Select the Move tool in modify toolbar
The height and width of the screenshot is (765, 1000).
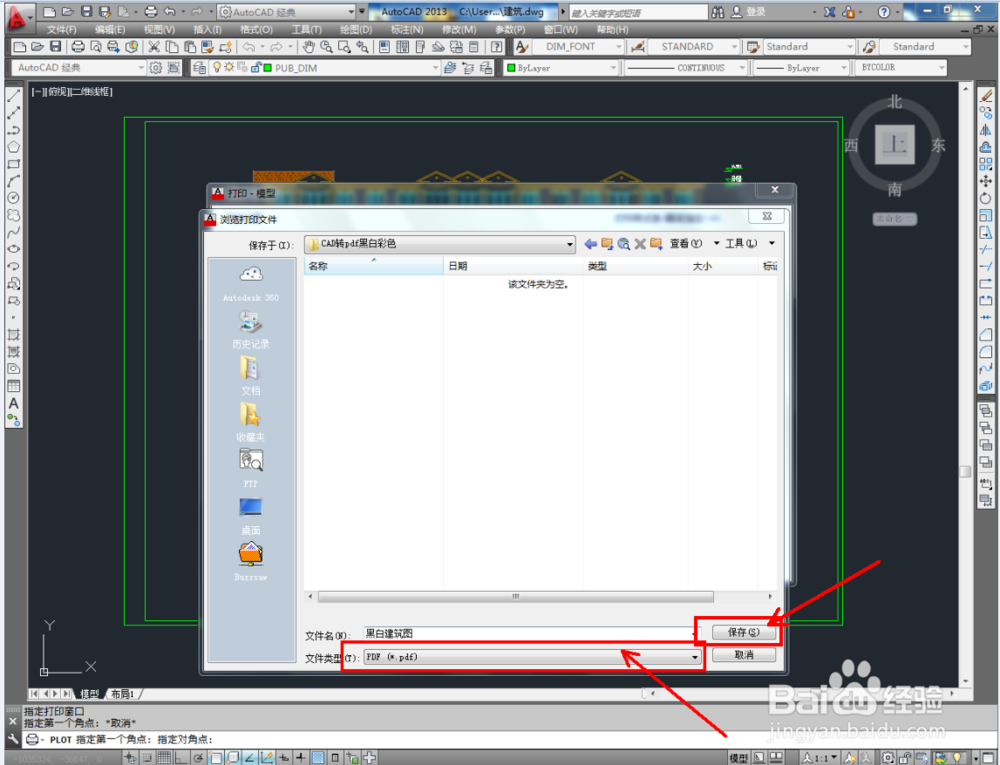[x=986, y=181]
